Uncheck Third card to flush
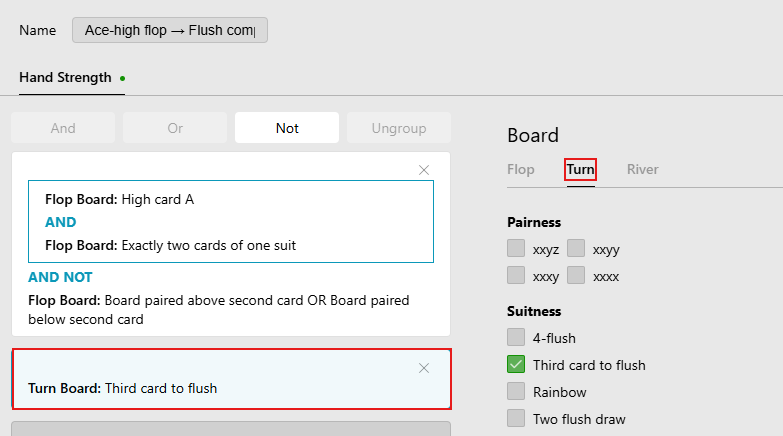Viewport: 783px width, 436px height. pyautogui.click(x=516, y=364)
